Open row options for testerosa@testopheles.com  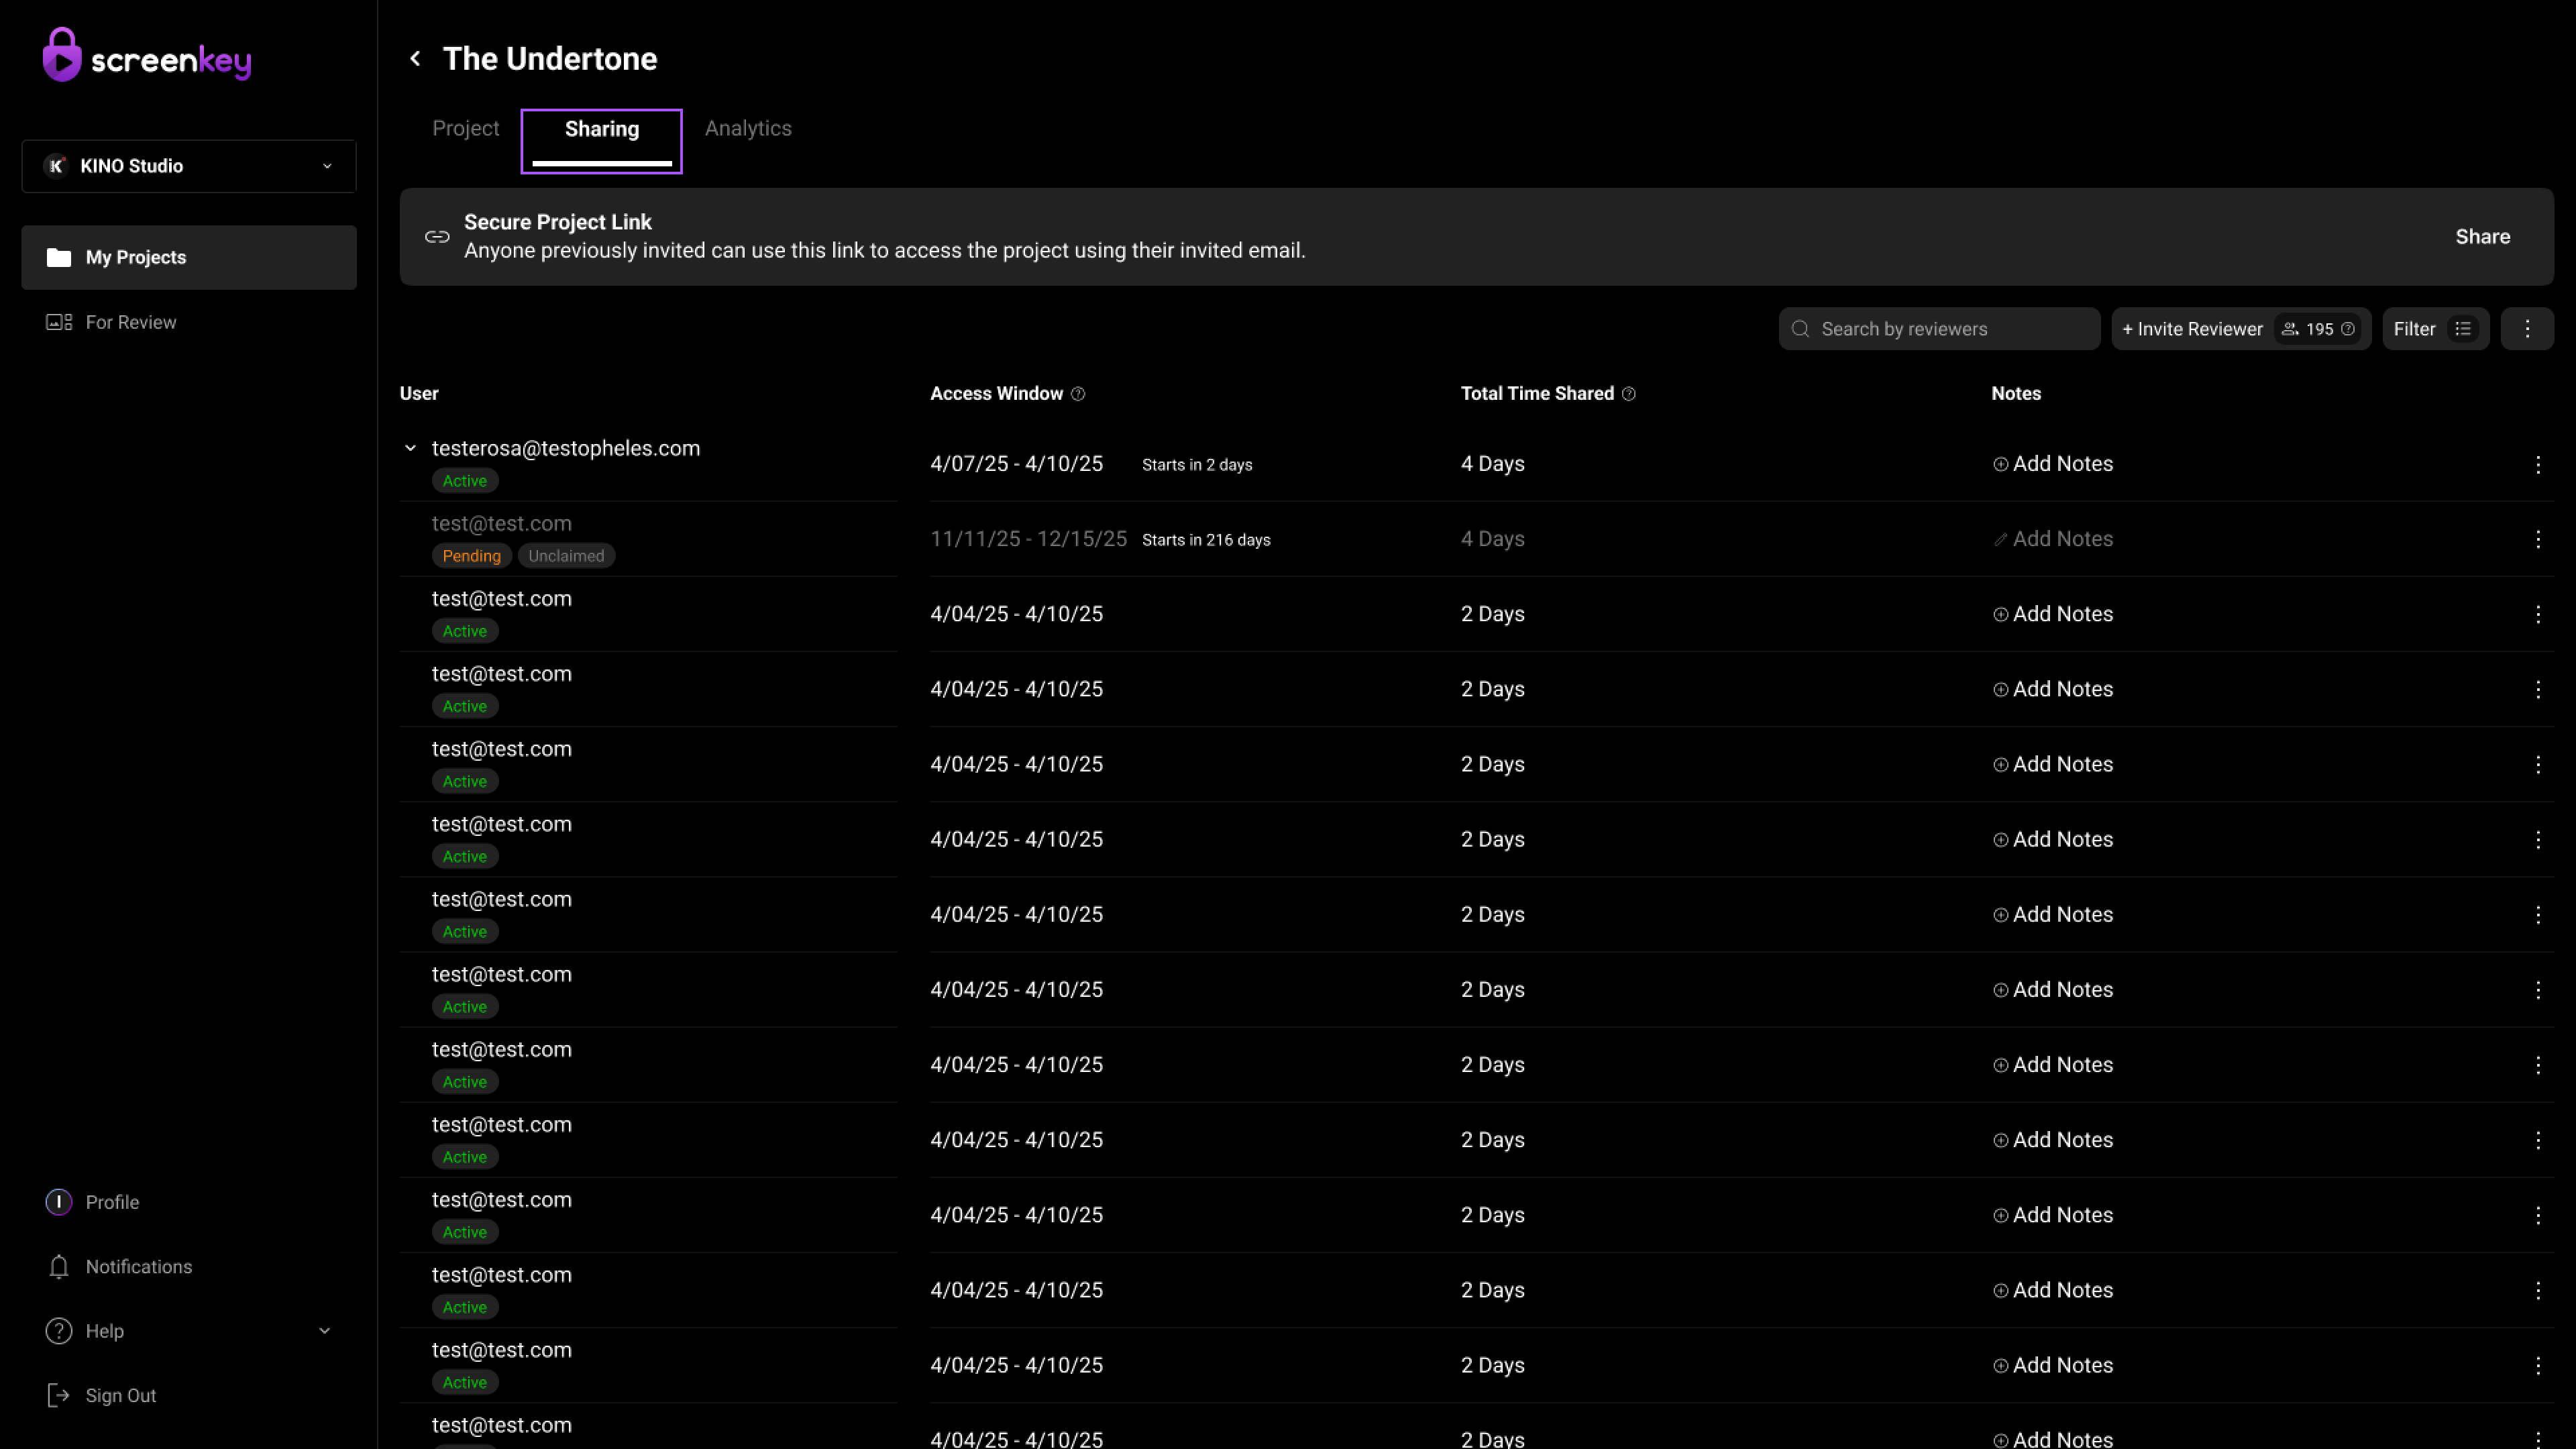point(2538,465)
